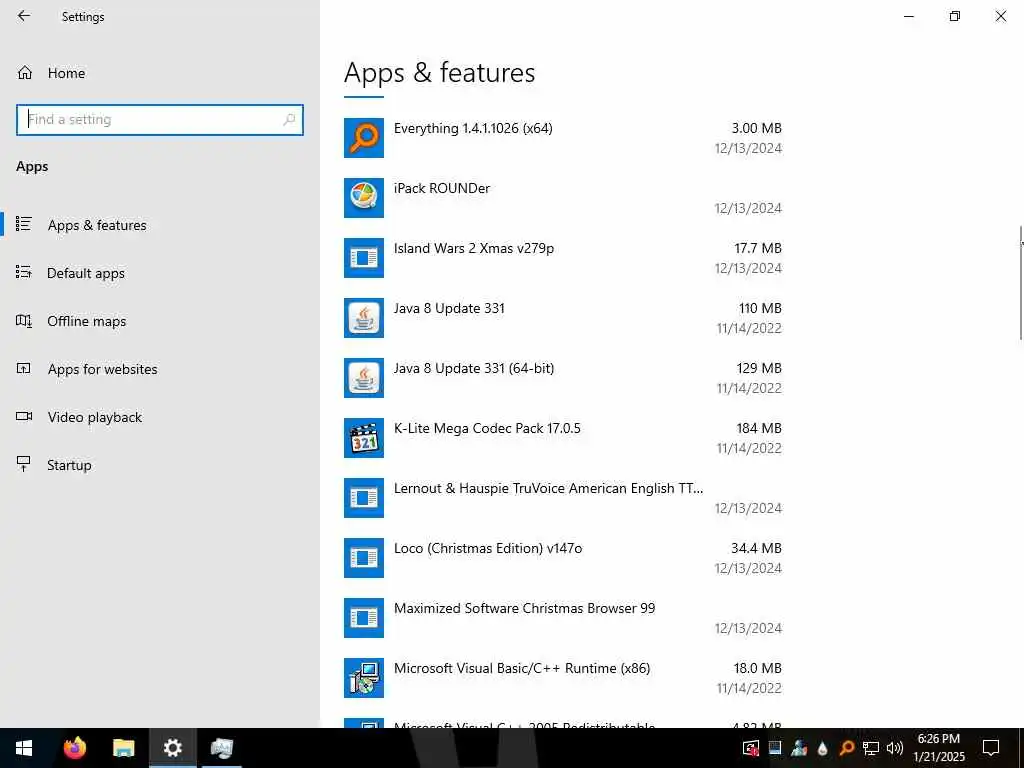1024x768 pixels.
Task: Click the Apps for websites sidebar icon
Action: [x=24, y=368]
